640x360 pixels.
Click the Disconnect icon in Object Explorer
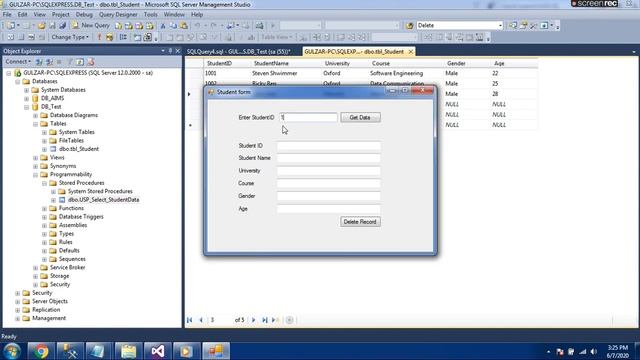click(x=49, y=62)
